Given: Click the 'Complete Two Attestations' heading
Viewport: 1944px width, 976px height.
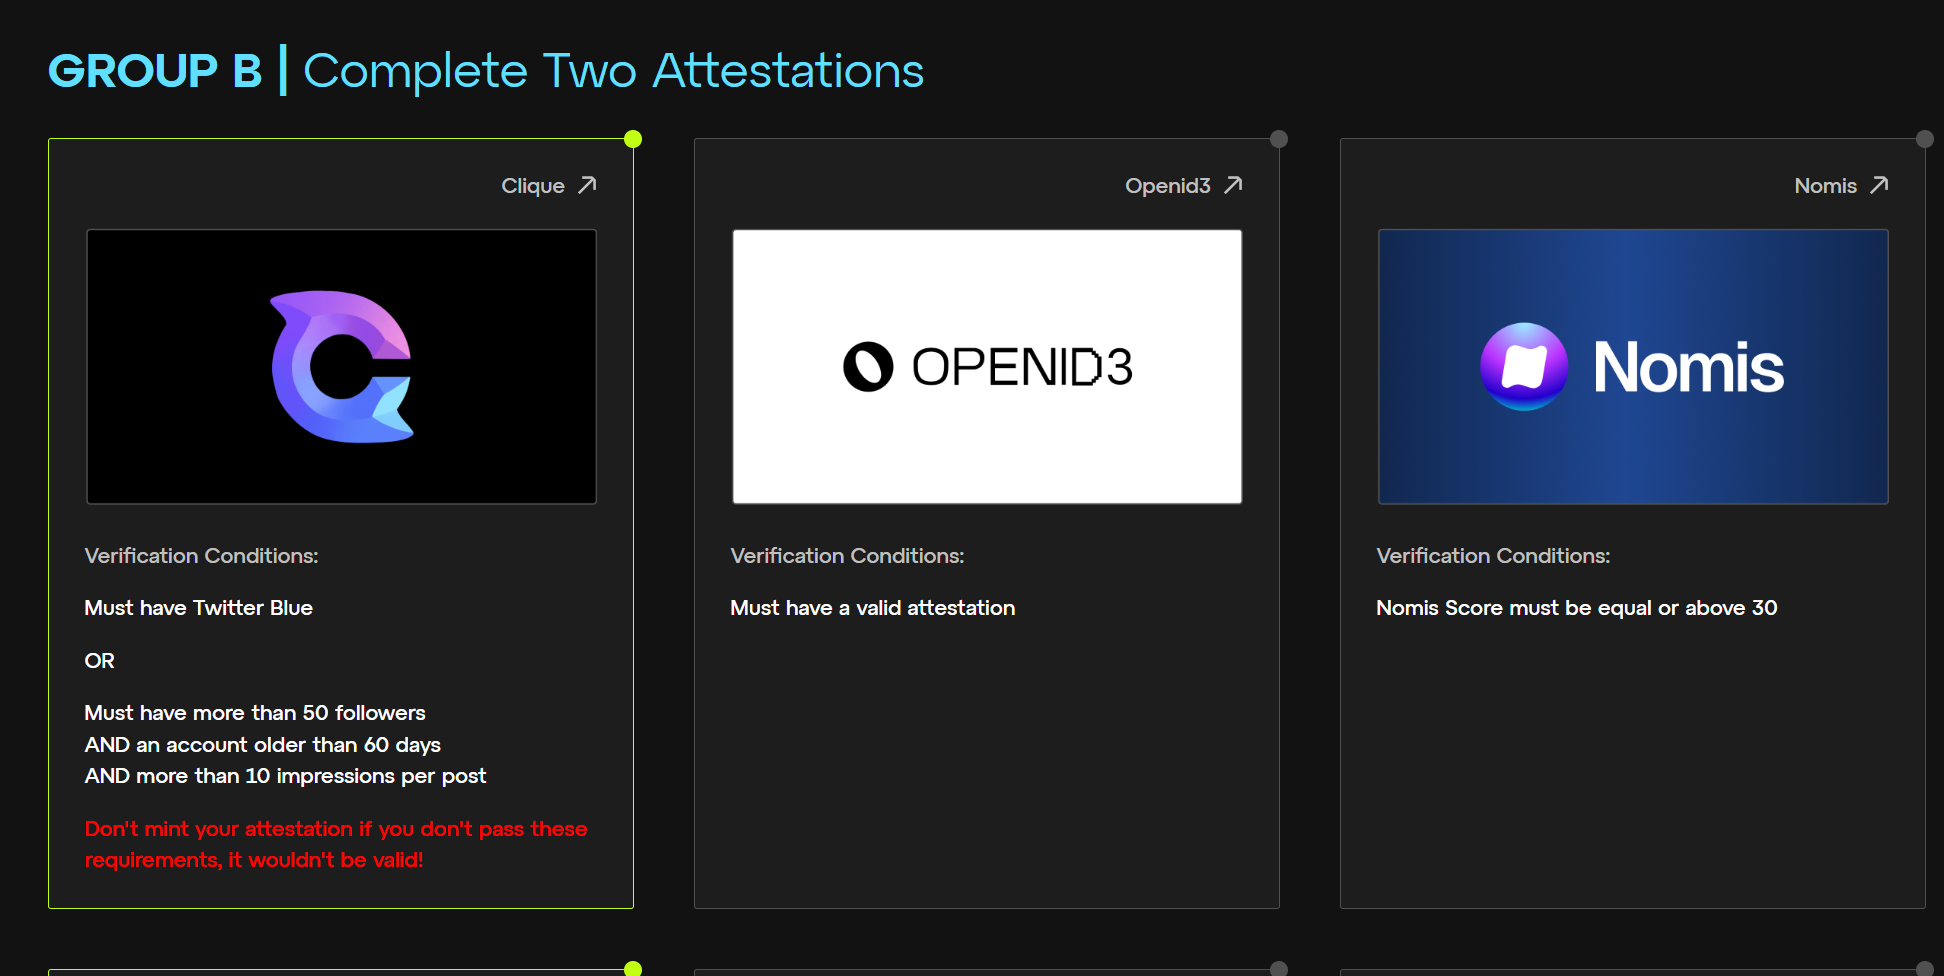Looking at the screenshot, I should (x=614, y=71).
